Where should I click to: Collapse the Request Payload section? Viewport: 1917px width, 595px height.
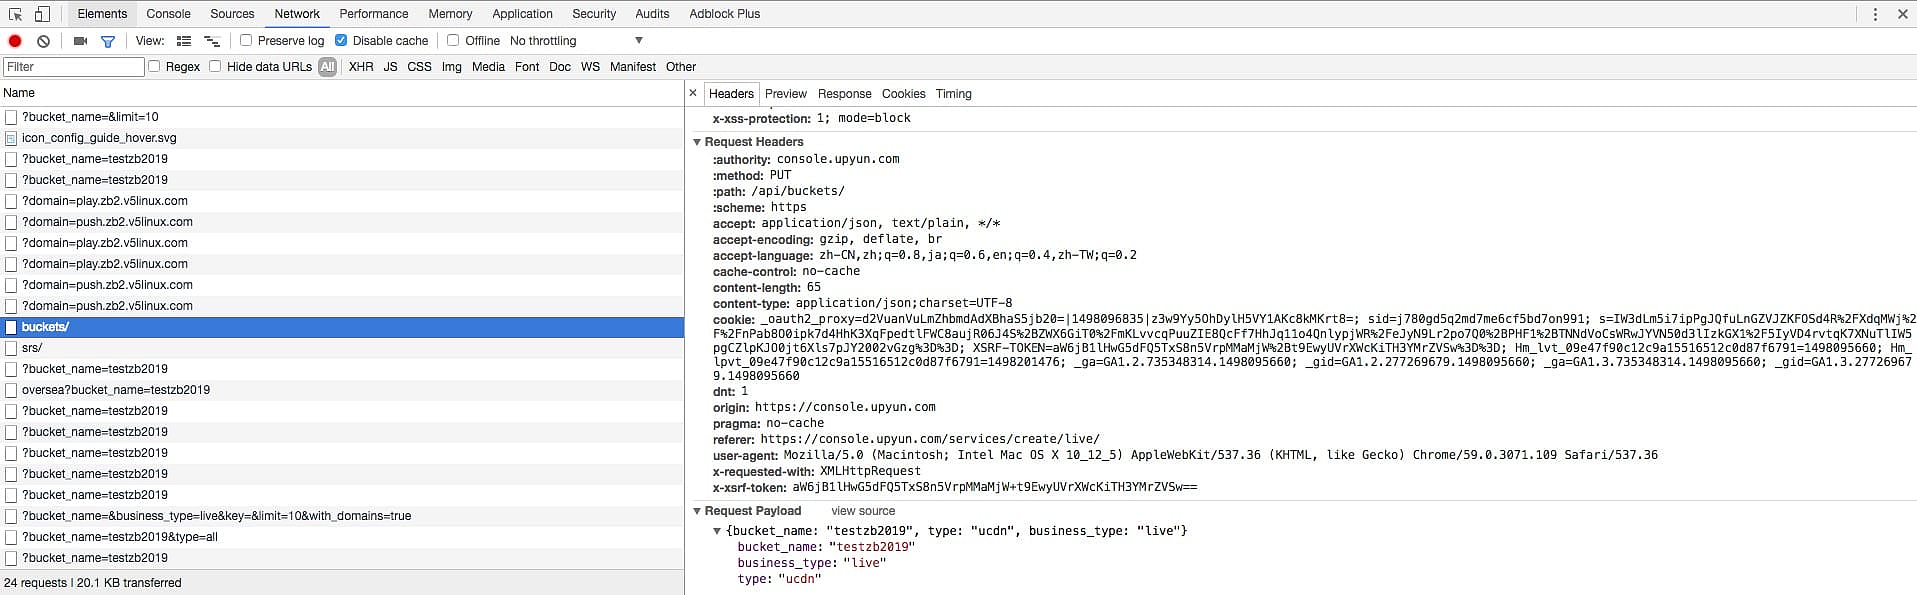[x=698, y=511]
